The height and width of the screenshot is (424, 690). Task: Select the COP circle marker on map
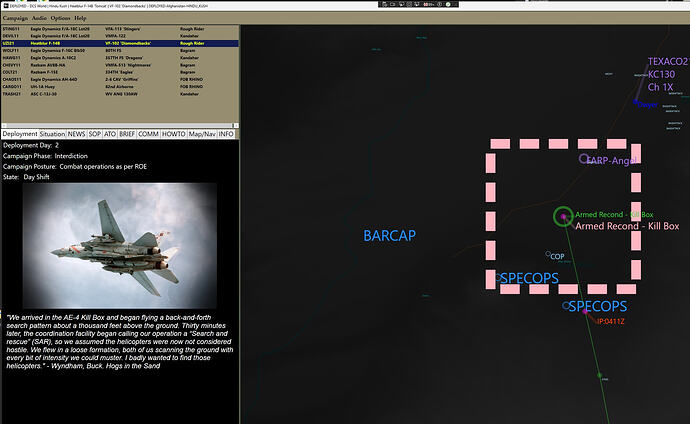pyautogui.click(x=547, y=255)
